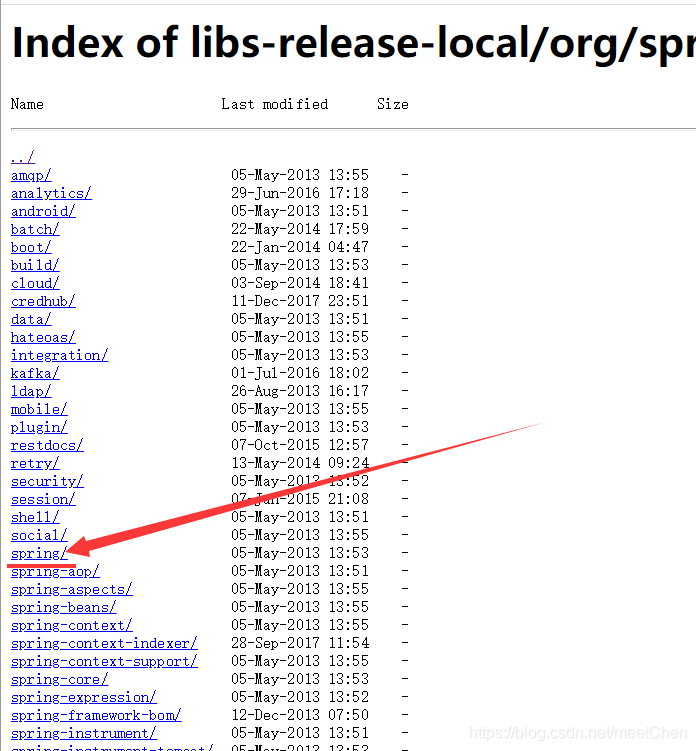Image resolution: width=696 pixels, height=751 pixels.
Task: Open the android/ folder link
Action: point(43,211)
